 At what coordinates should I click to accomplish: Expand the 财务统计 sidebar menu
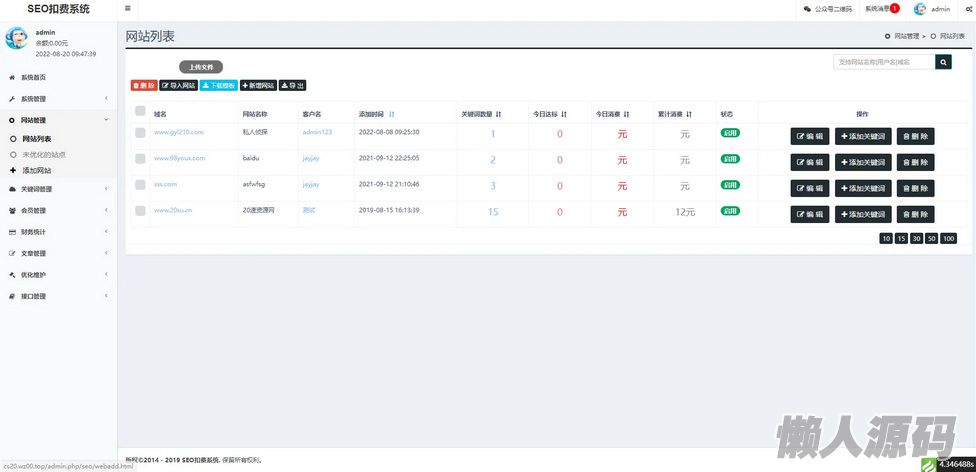coord(59,232)
